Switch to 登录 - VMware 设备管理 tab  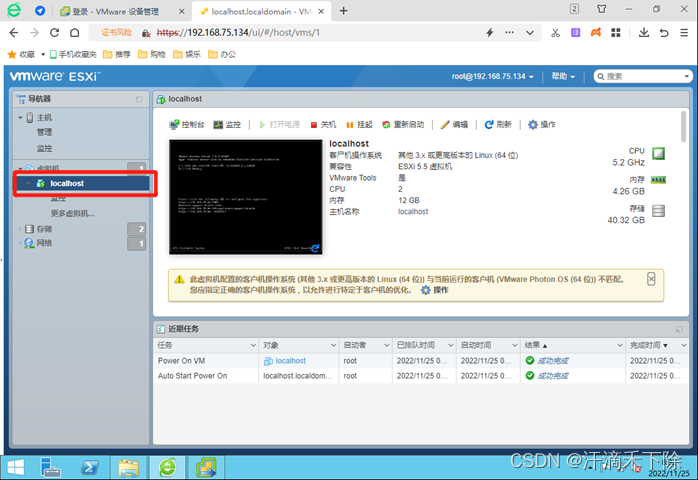tap(116, 12)
